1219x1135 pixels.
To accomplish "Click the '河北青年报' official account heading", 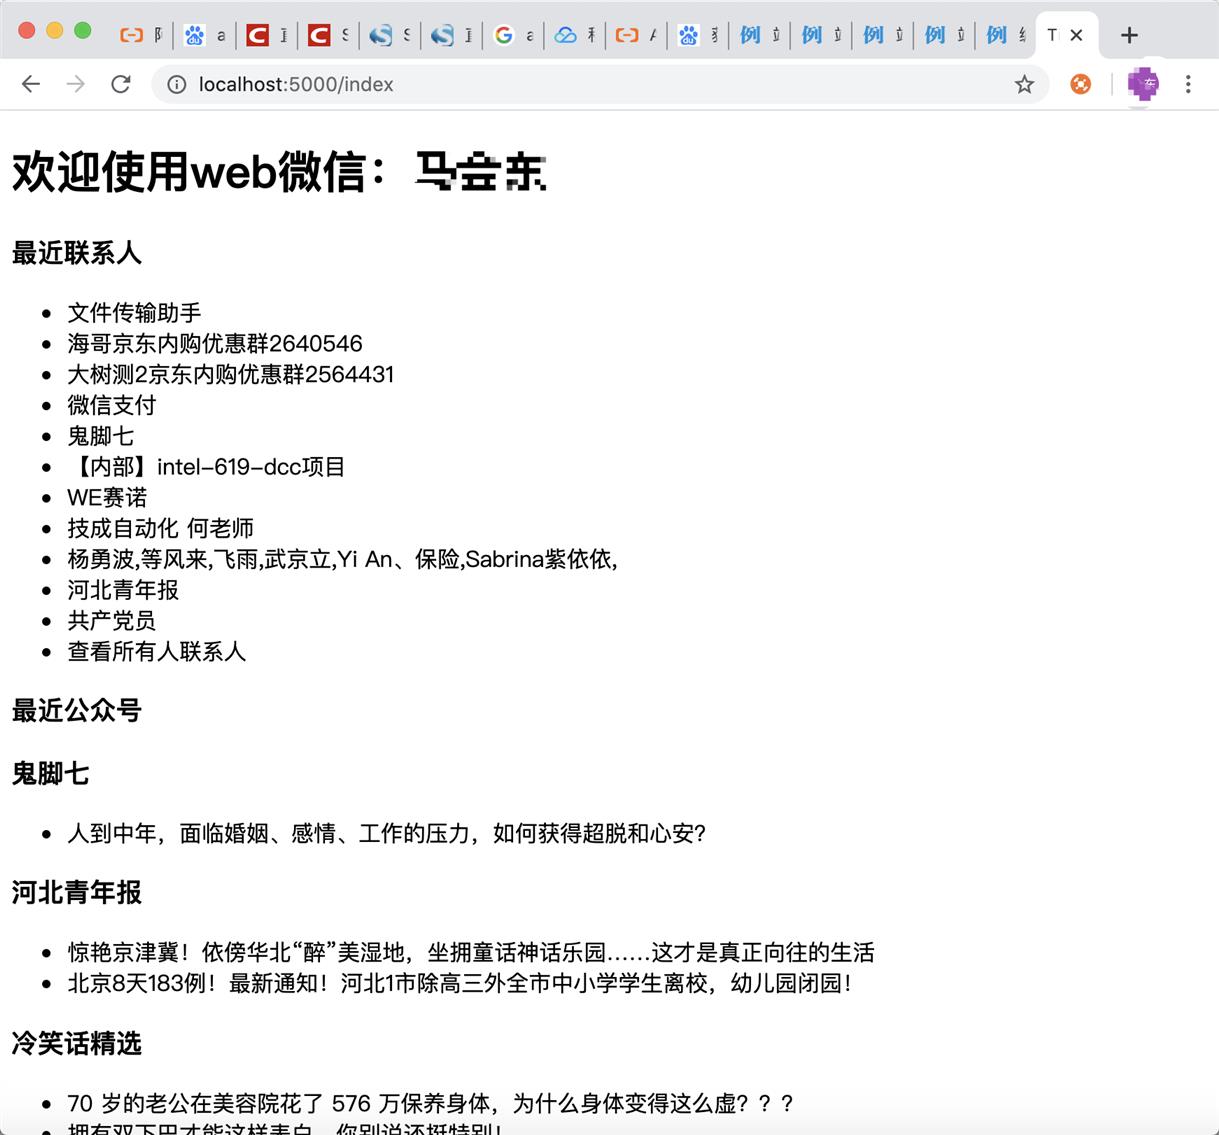I will tap(77, 892).
